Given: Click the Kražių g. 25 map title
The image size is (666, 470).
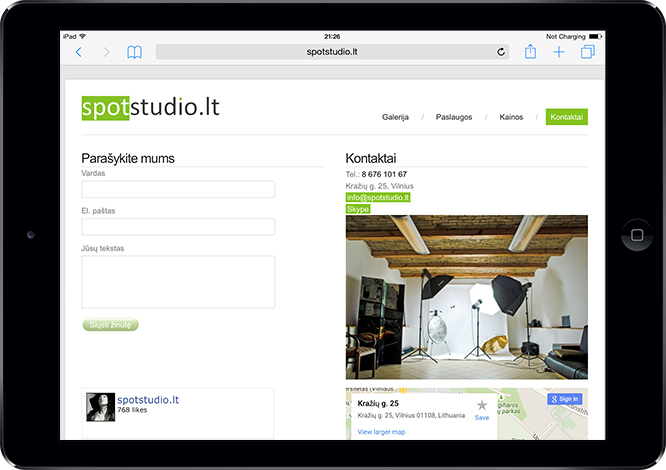Looking at the screenshot, I should point(378,403).
